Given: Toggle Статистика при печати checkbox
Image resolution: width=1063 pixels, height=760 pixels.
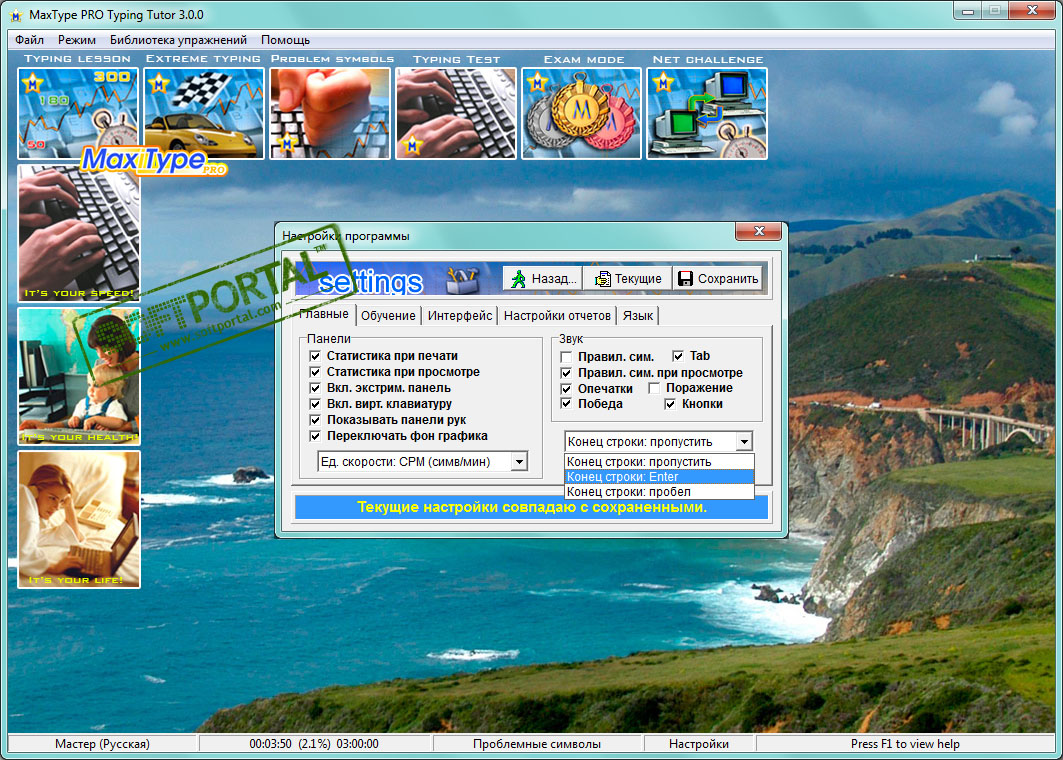Looking at the screenshot, I should pyautogui.click(x=315, y=356).
